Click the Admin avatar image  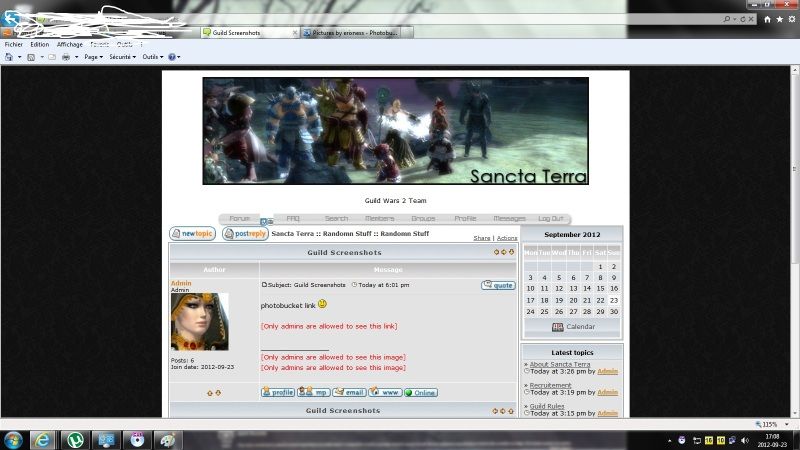[200, 321]
